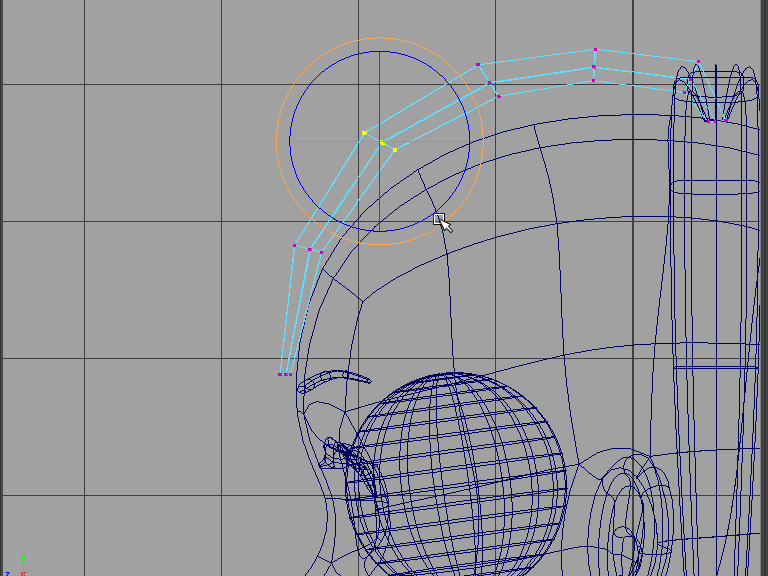Pick the magenta vertex atop the cylinder's left rim
The image size is (768, 576).
tap(698, 62)
